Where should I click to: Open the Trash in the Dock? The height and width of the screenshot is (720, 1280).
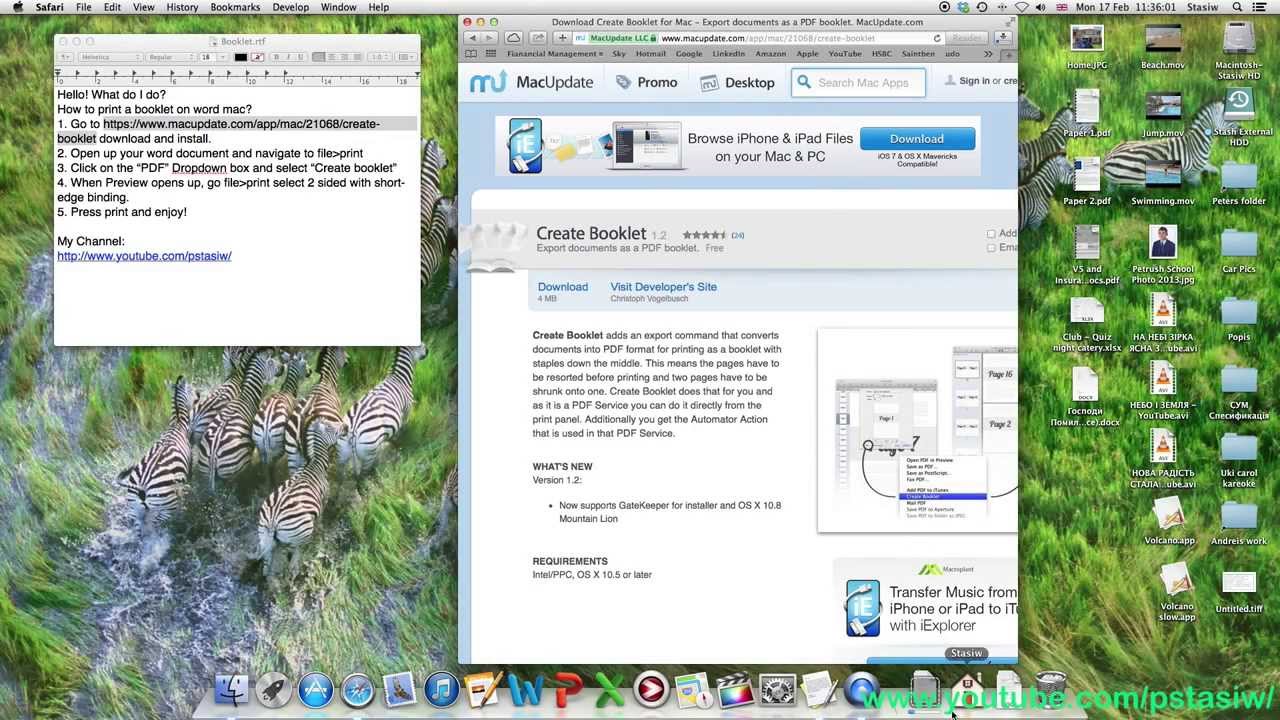(x=1050, y=688)
